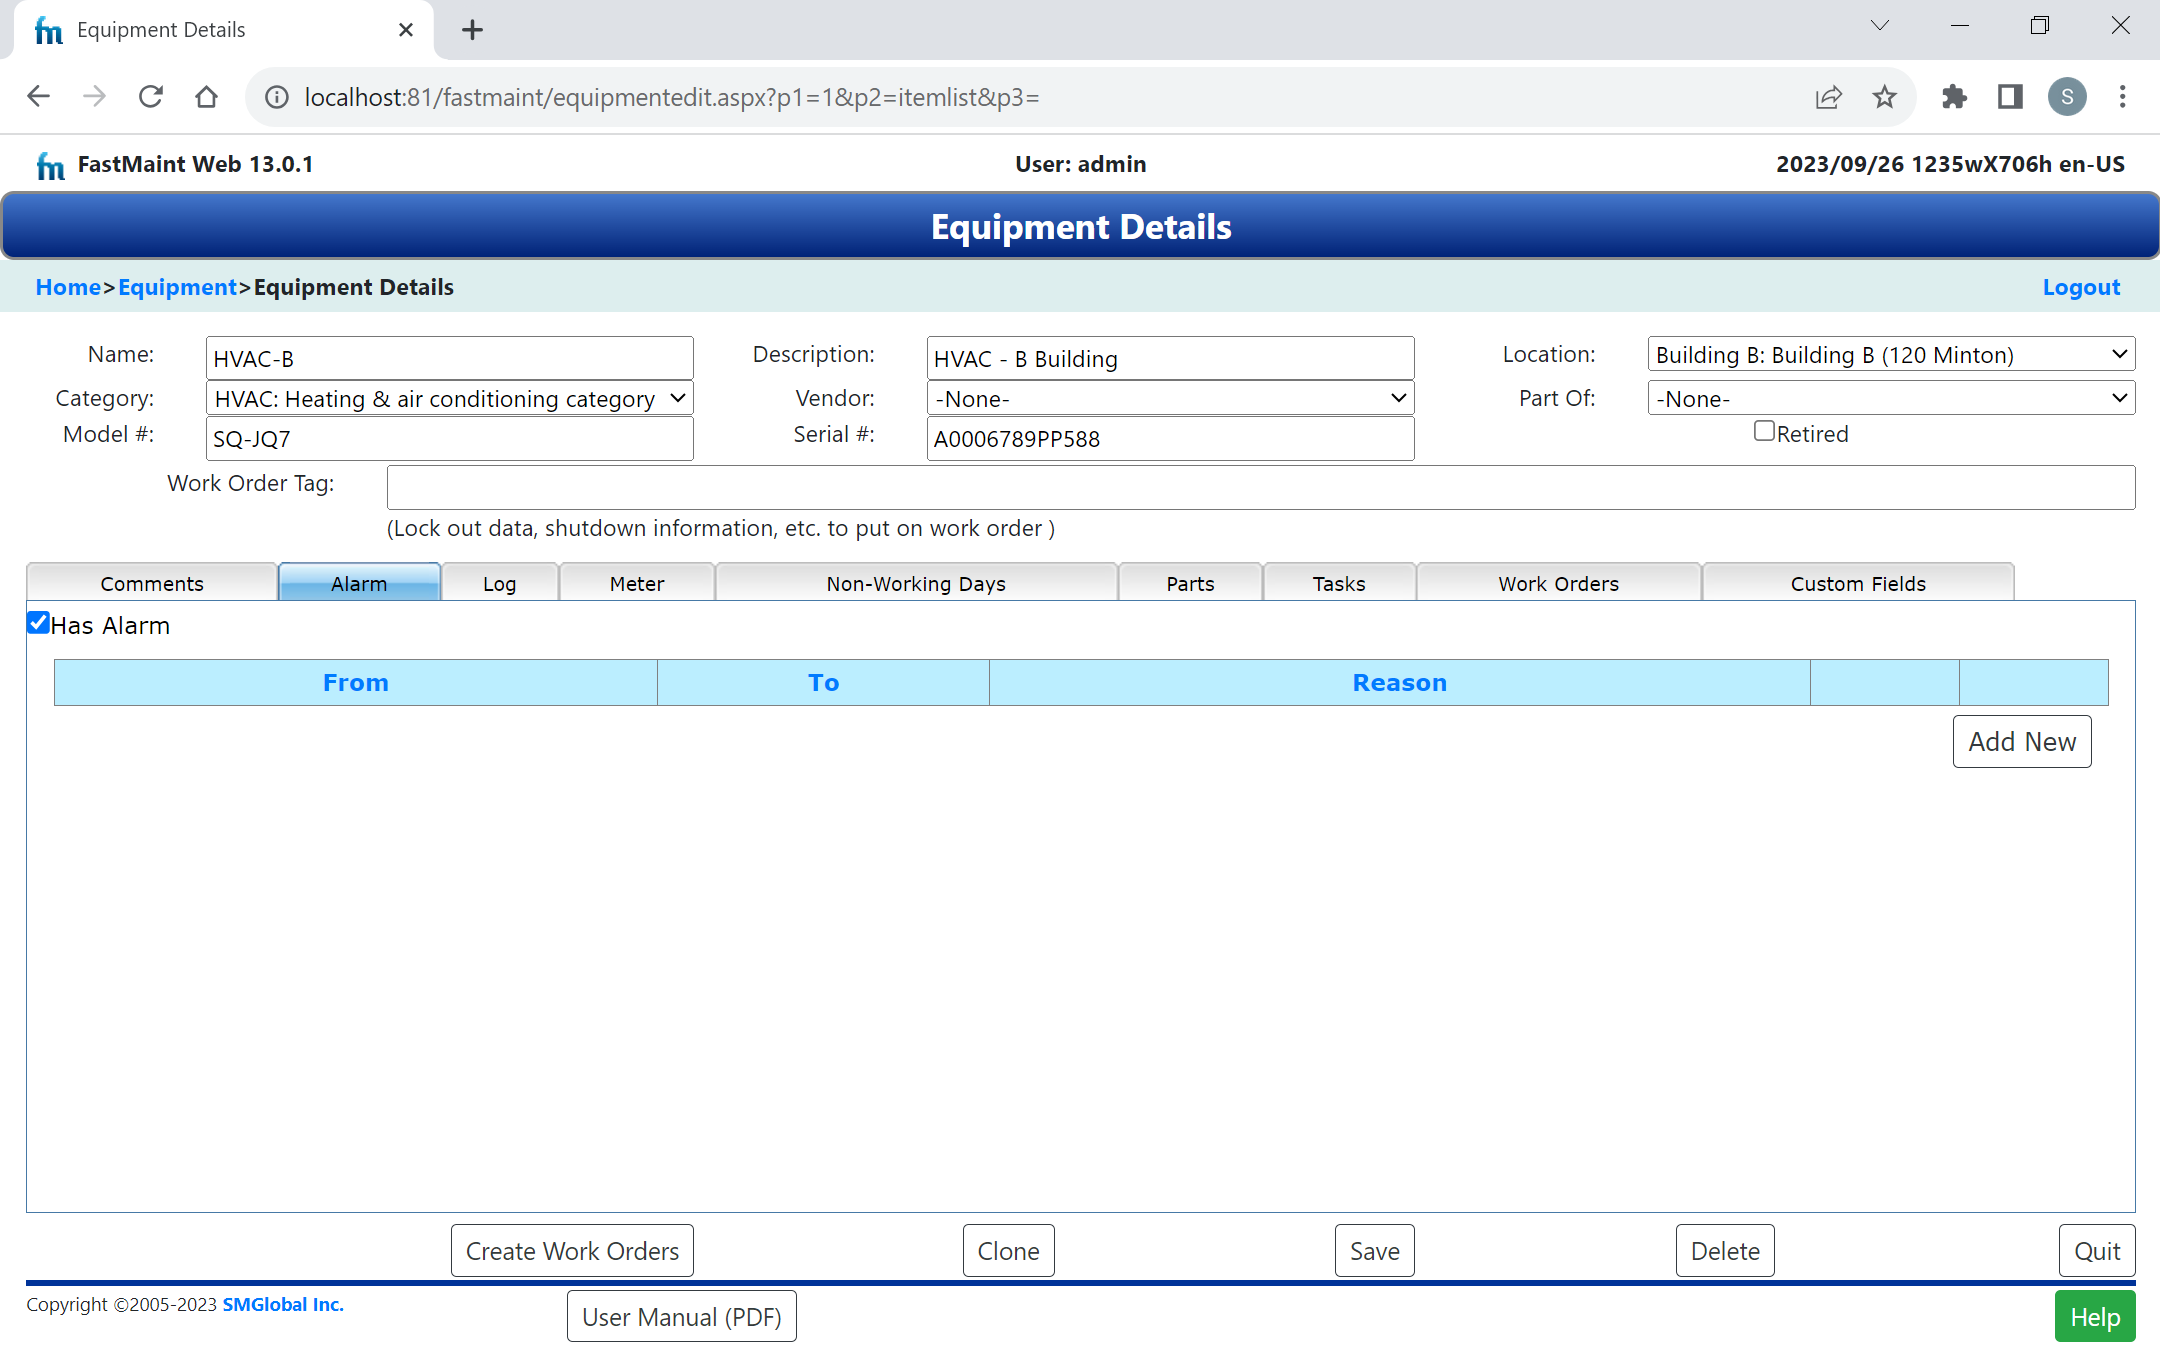Open the Location dropdown
The image size is (2160, 1370).
(x=1891, y=354)
